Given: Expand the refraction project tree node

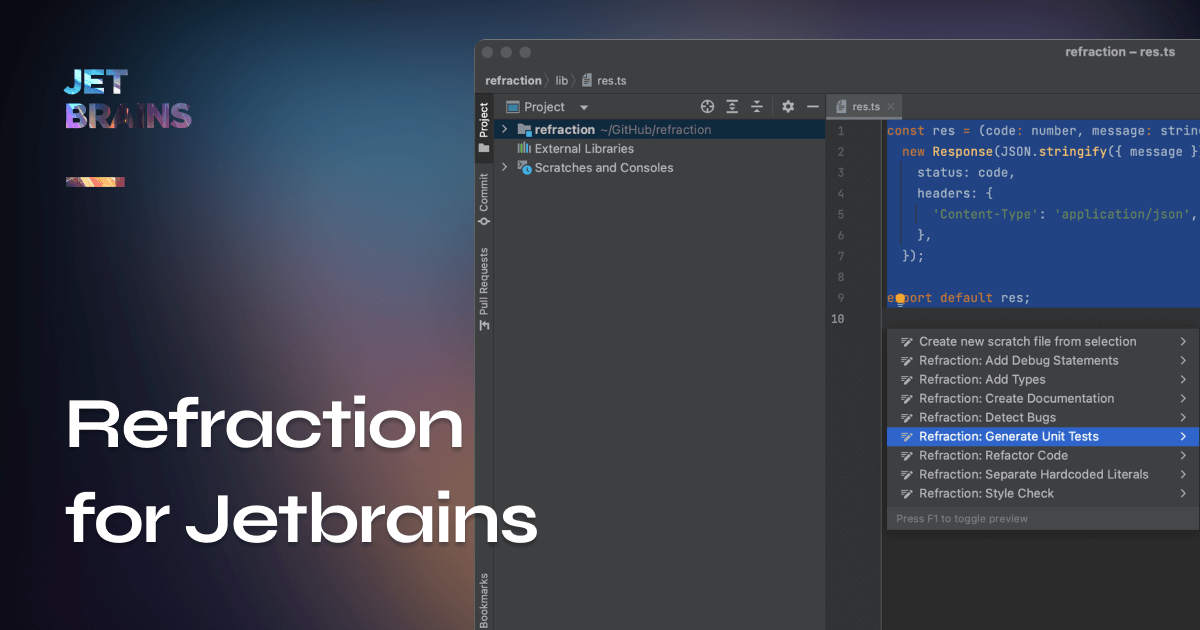Looking at the screenshot, I should (505, 128).
